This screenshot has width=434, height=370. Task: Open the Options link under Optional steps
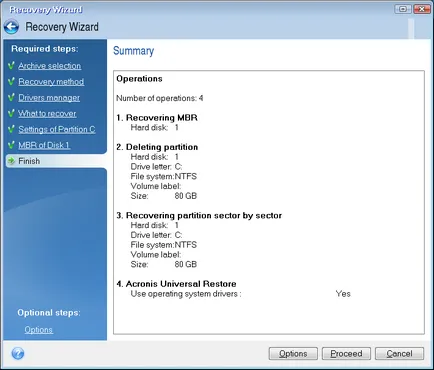point(38,330)
